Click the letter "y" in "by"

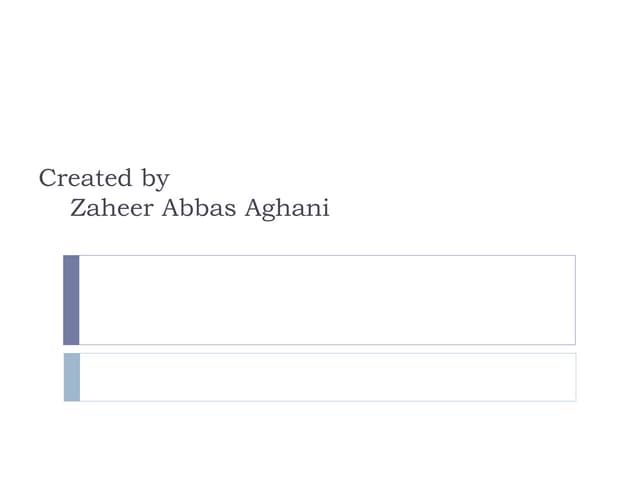163,182
